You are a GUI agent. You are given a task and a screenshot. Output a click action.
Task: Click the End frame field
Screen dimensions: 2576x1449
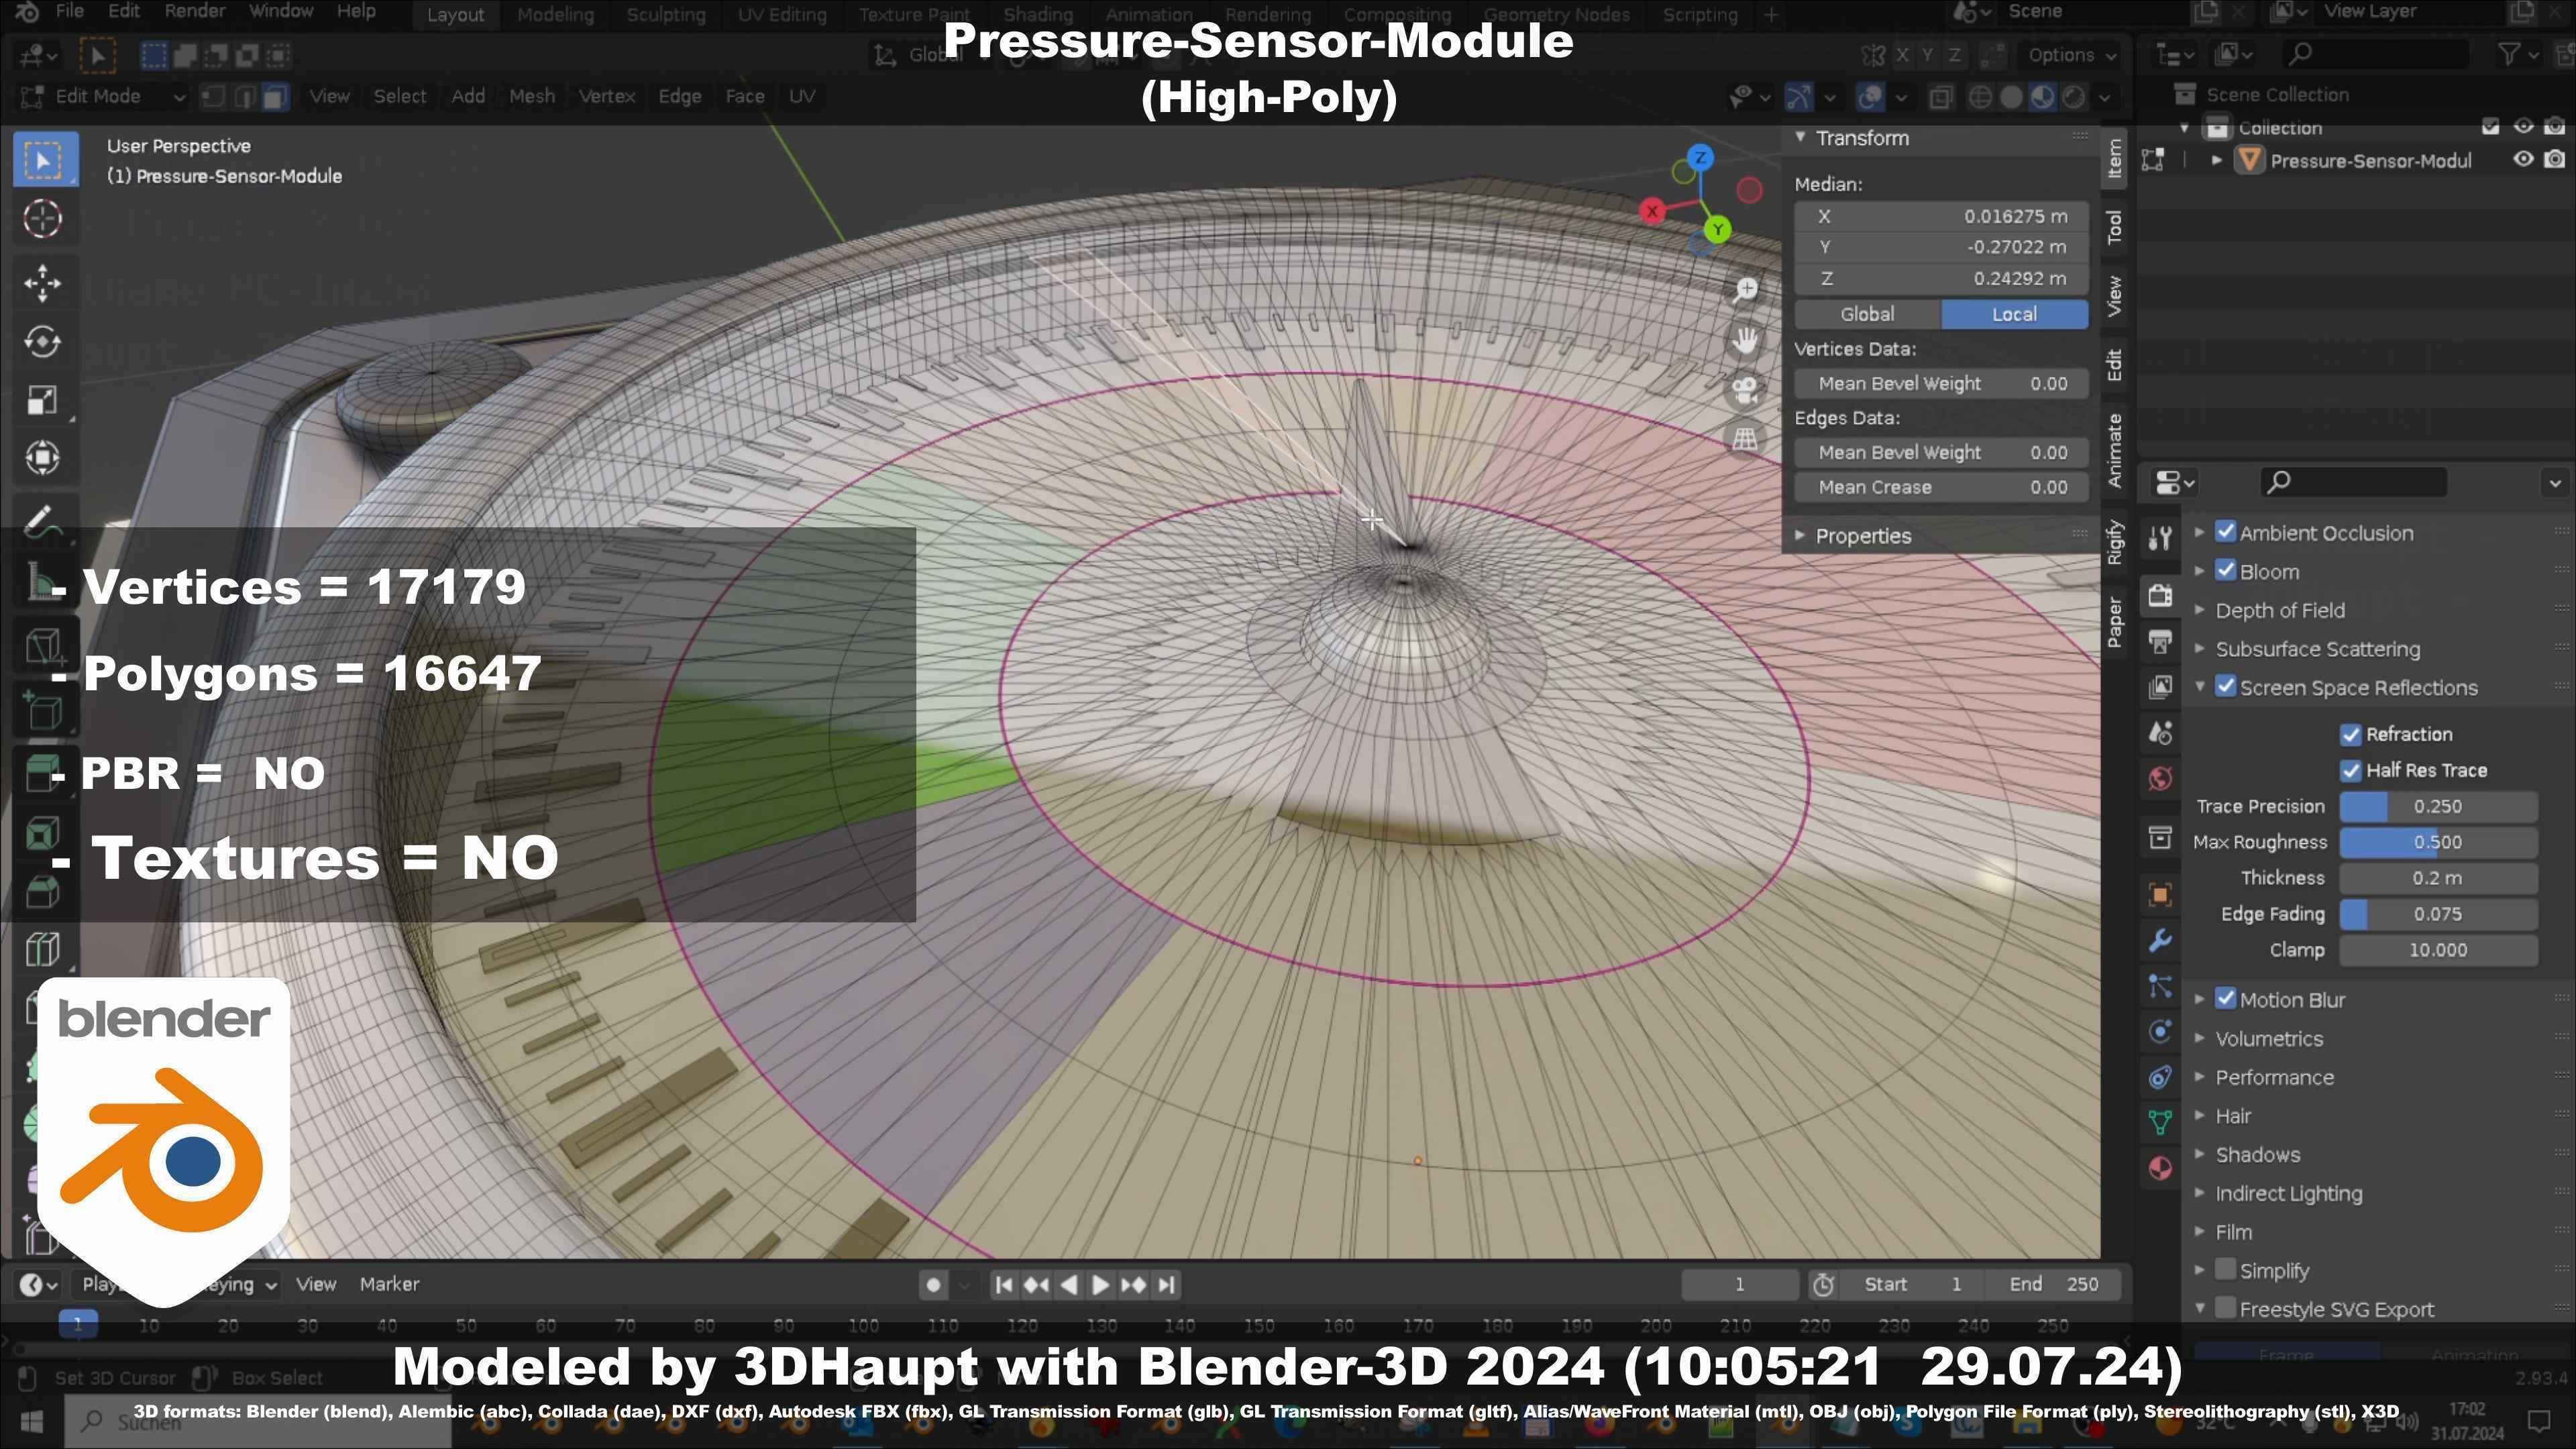2054,1285
